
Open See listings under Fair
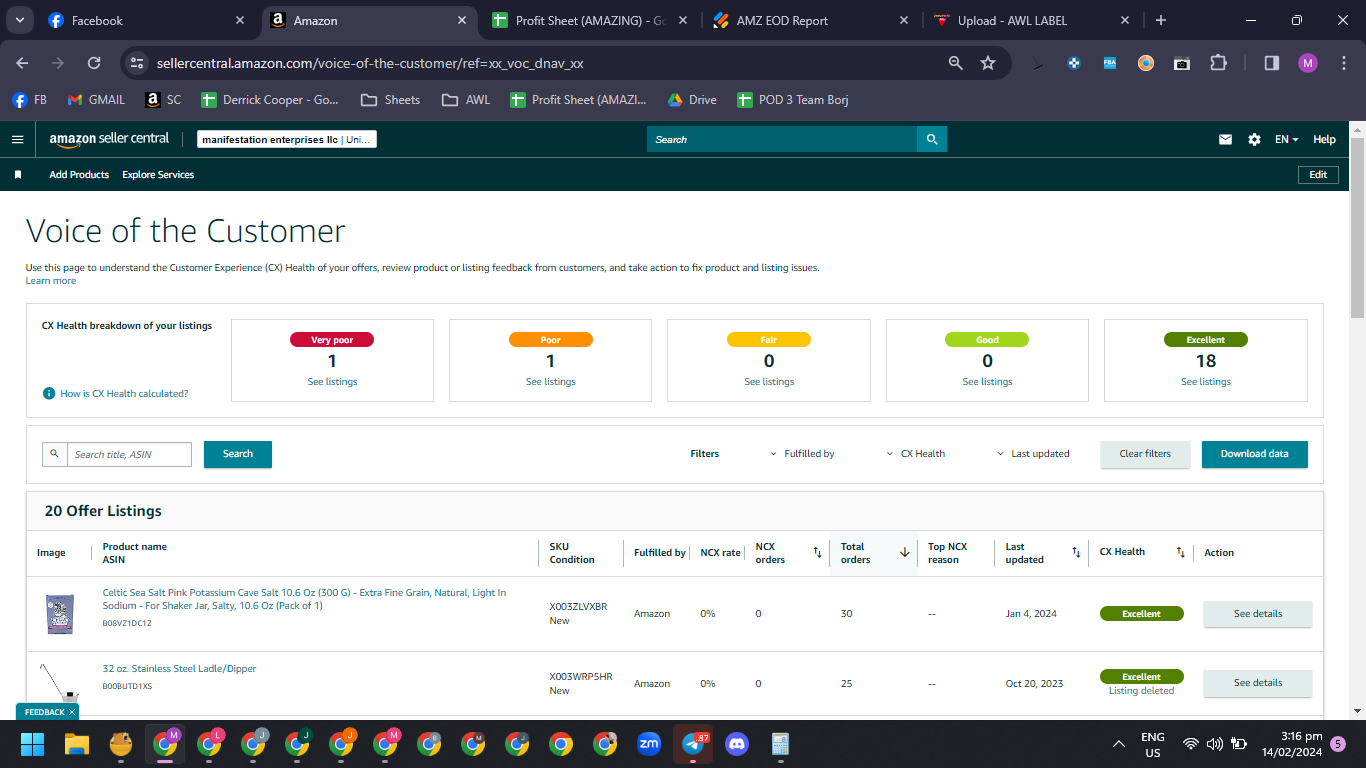(x=769, y=382)
